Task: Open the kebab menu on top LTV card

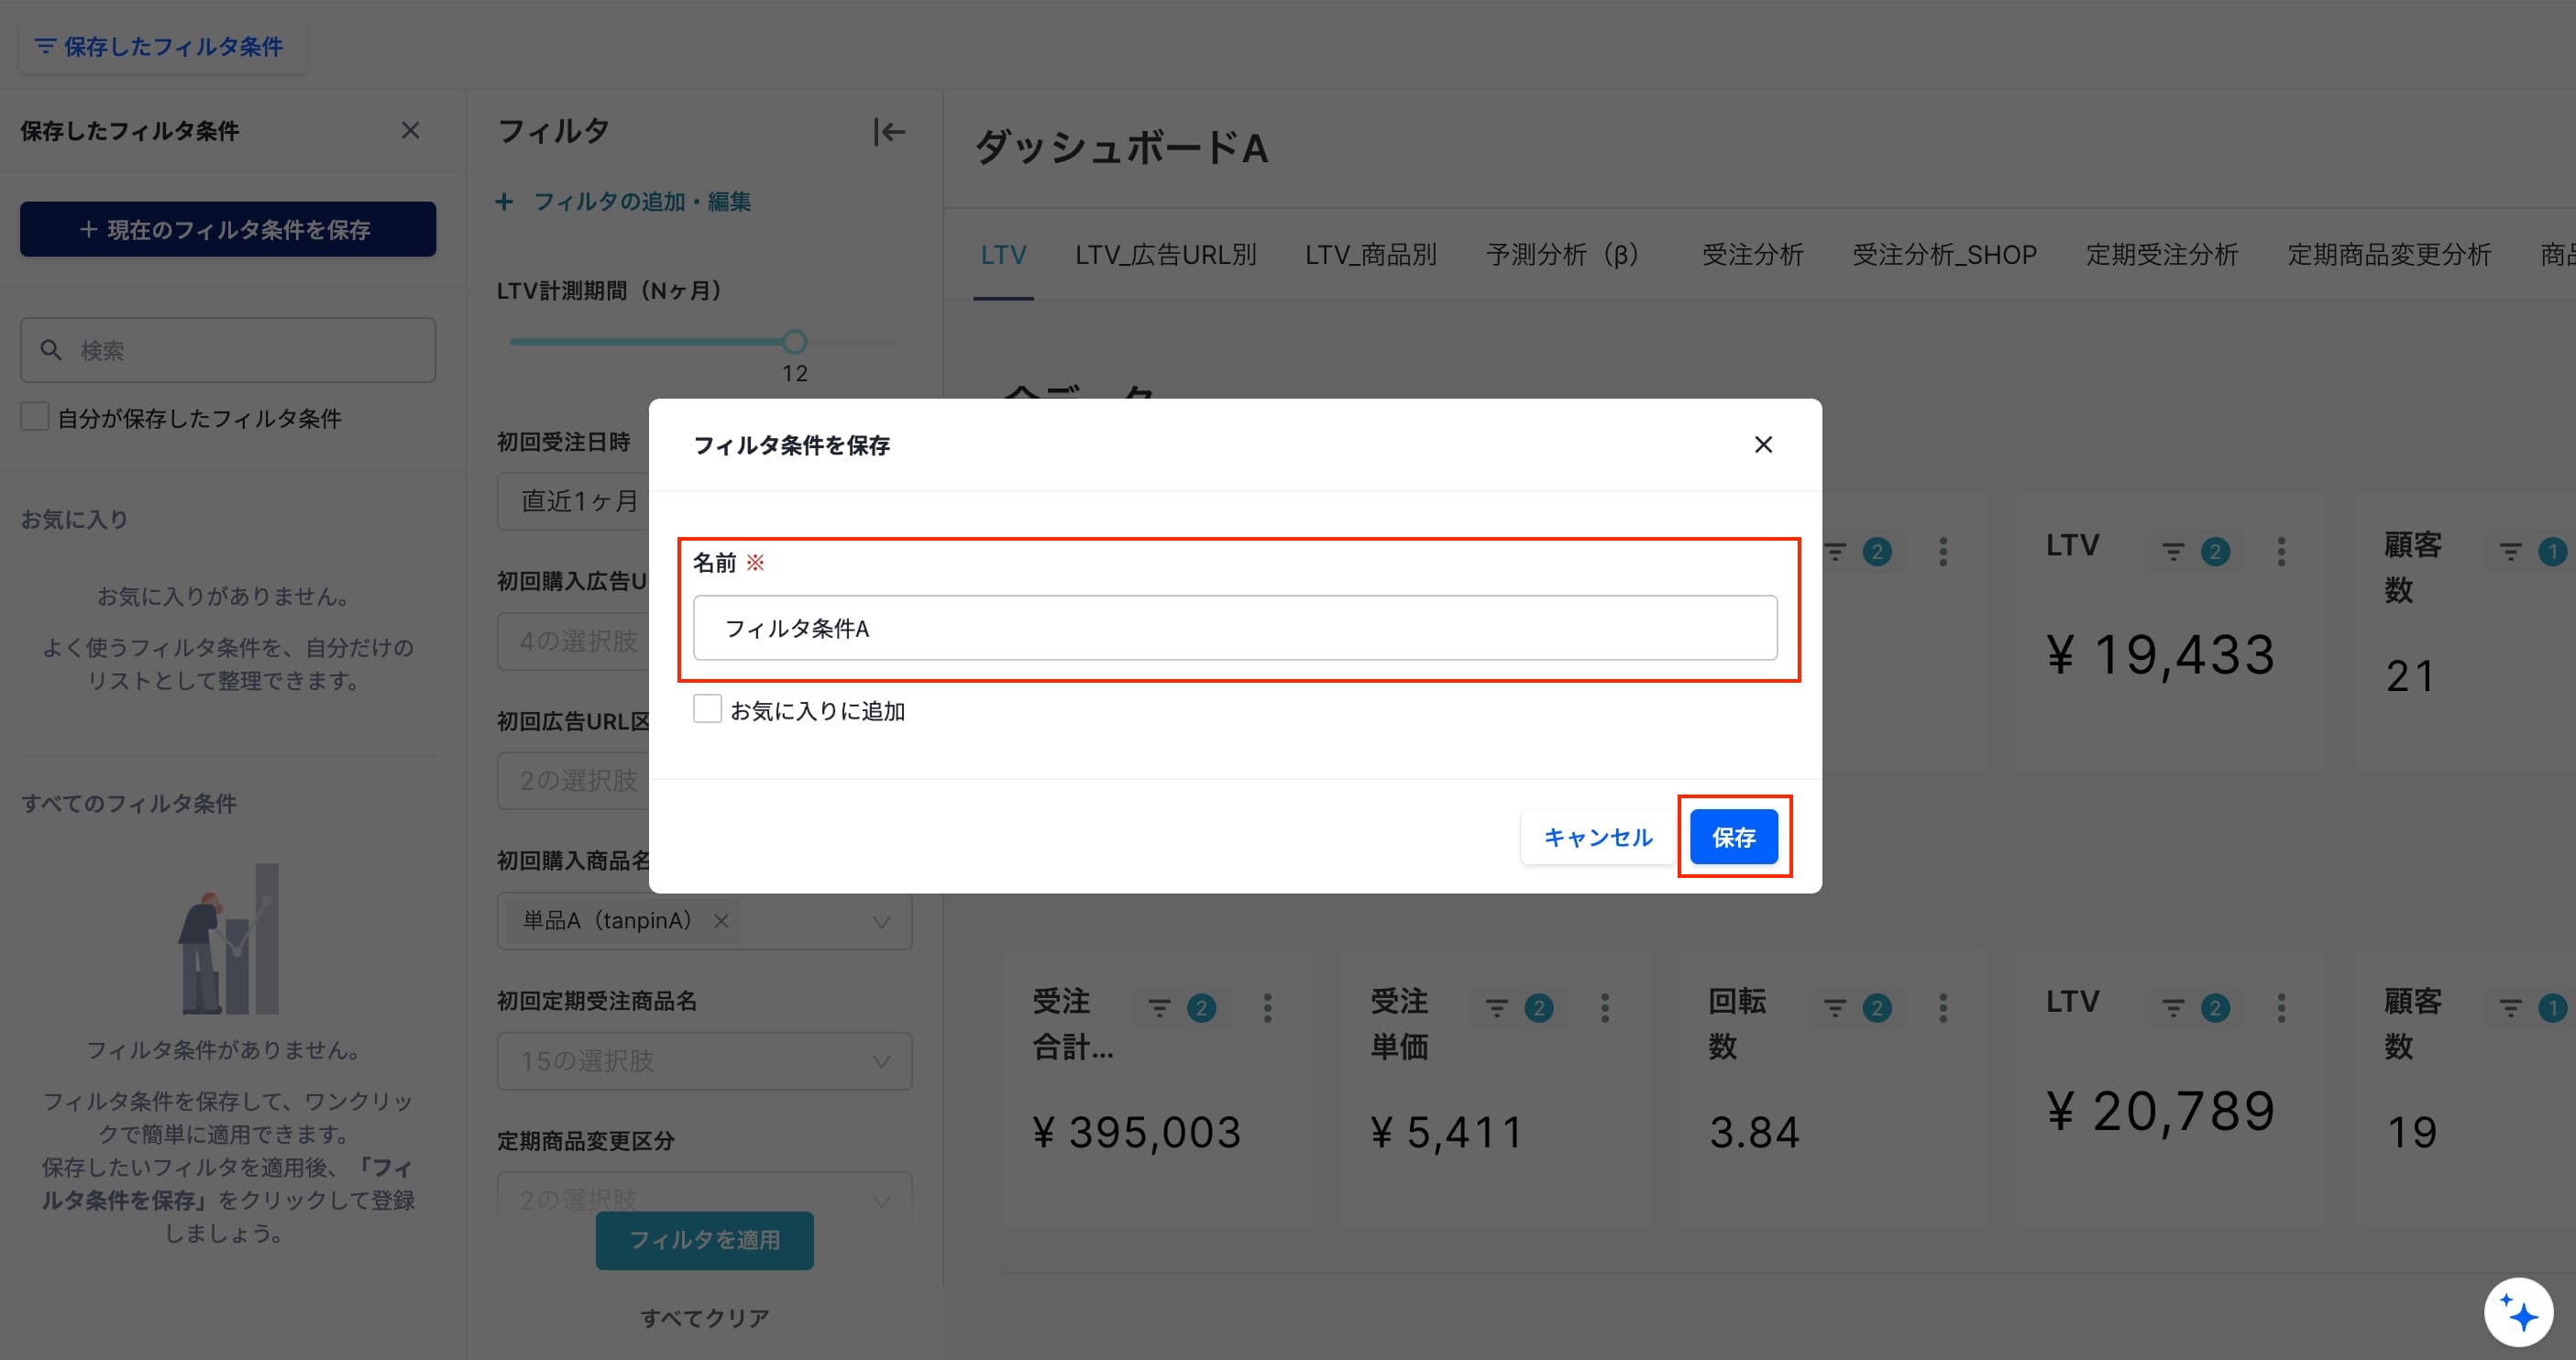Action: (x=2281, y=551)
